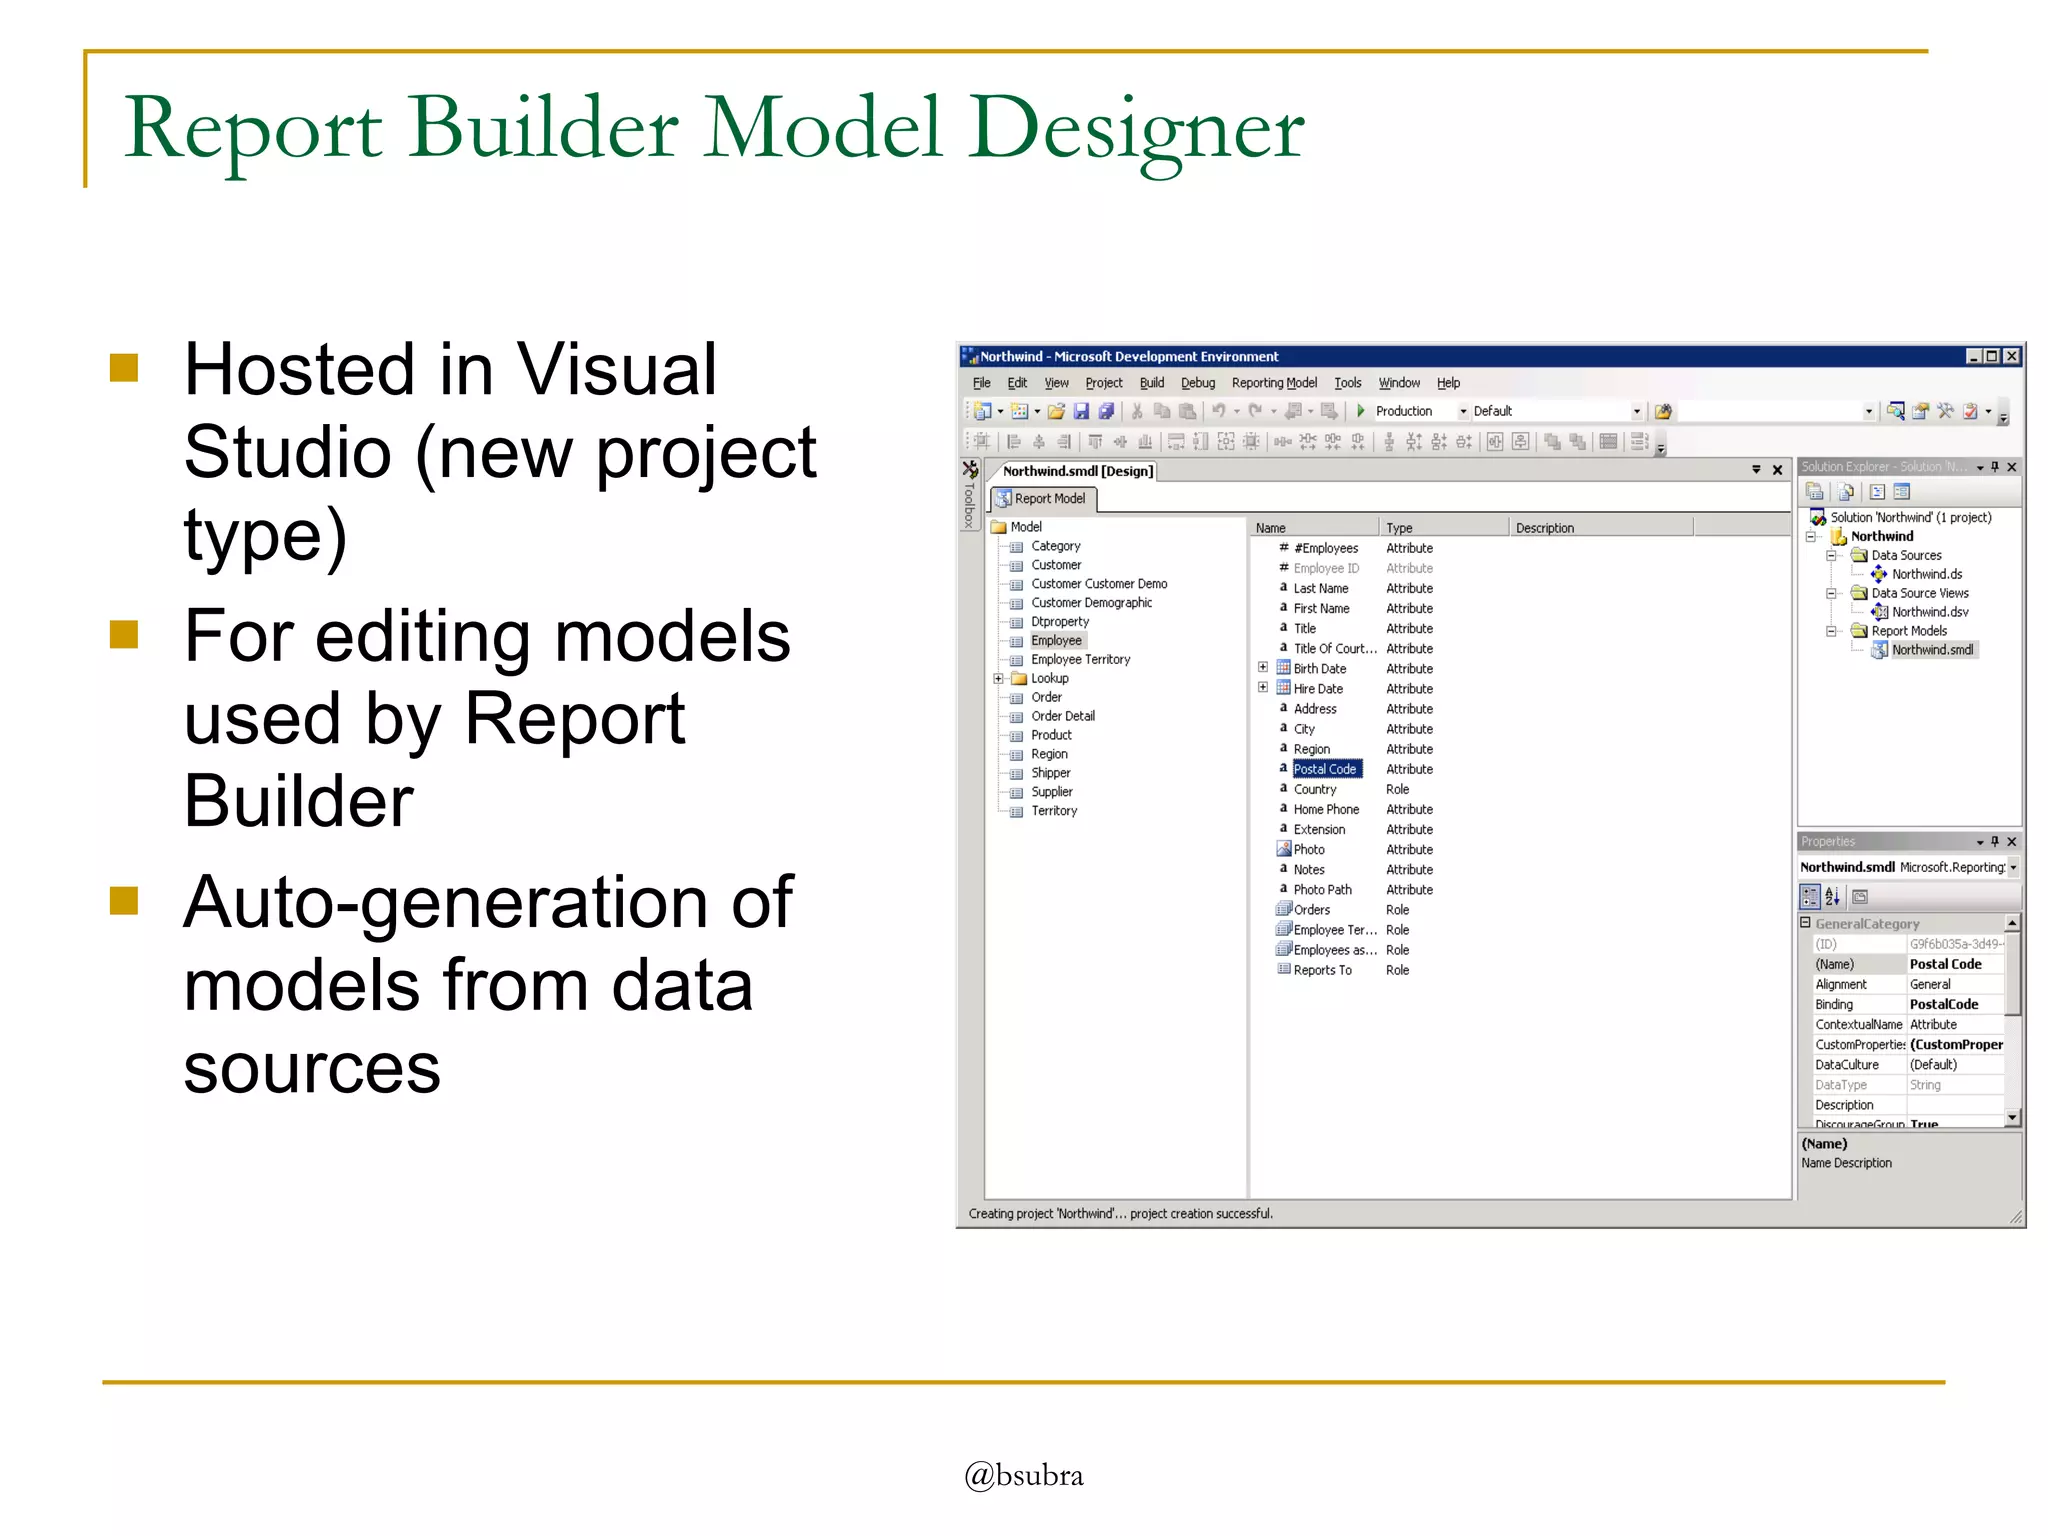Click the Open File toolbar icon
2048x1536 pixels.
coord(1056,411)
